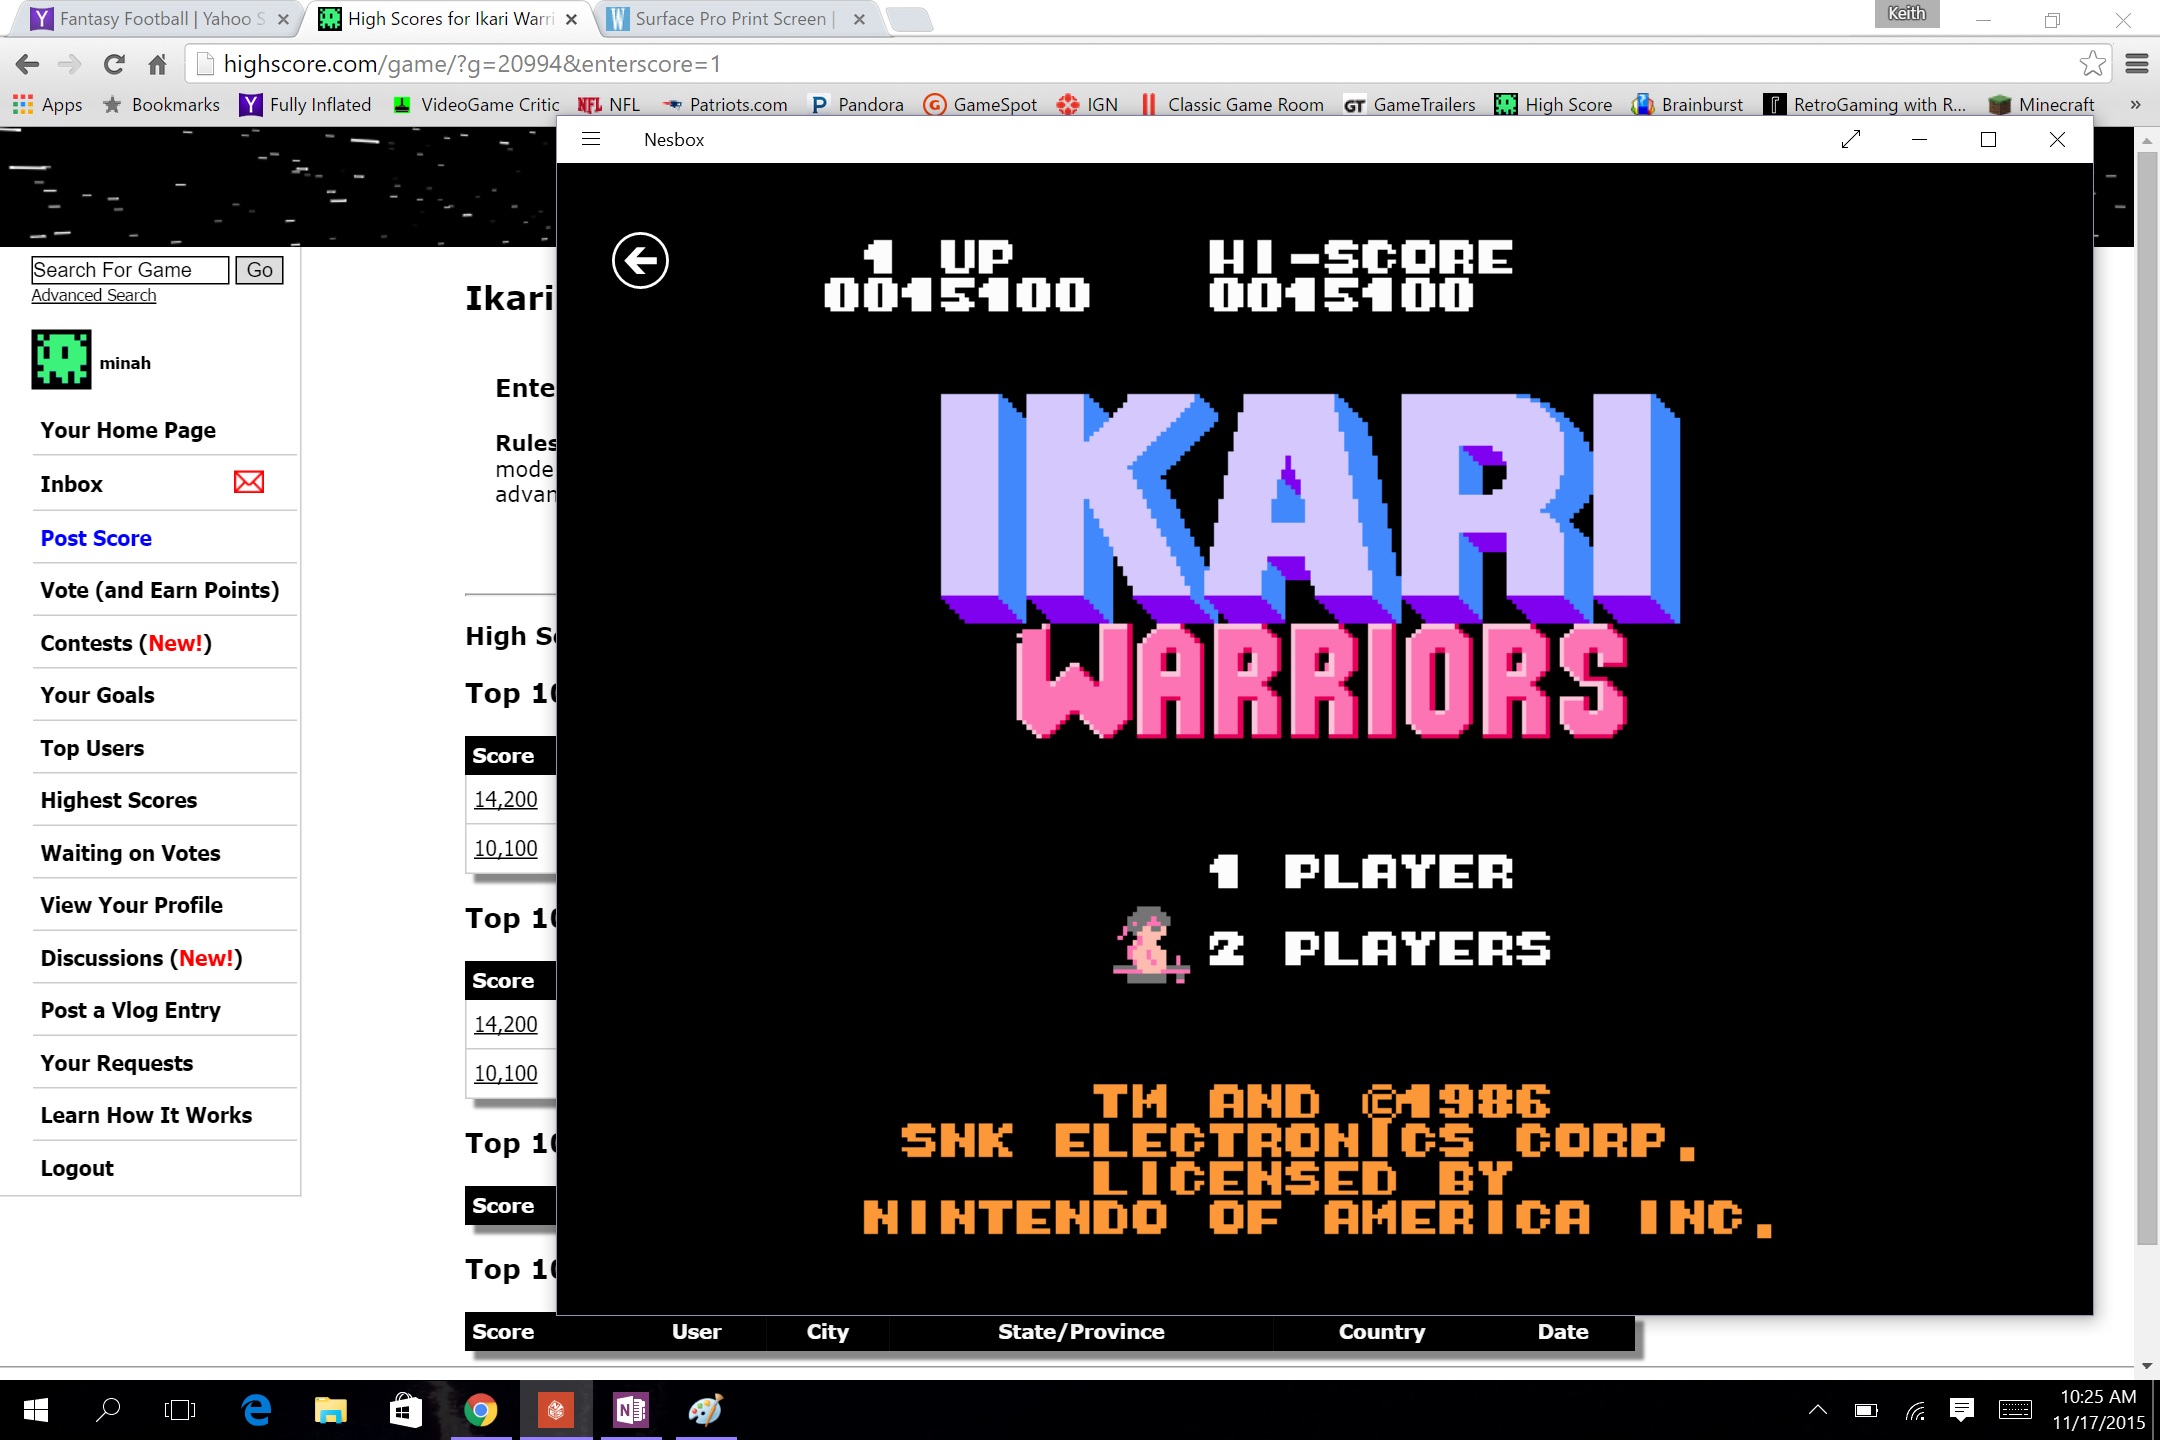Click the Logout link
This screenshot has height=1440, width=2160.
click(77, 1168)
